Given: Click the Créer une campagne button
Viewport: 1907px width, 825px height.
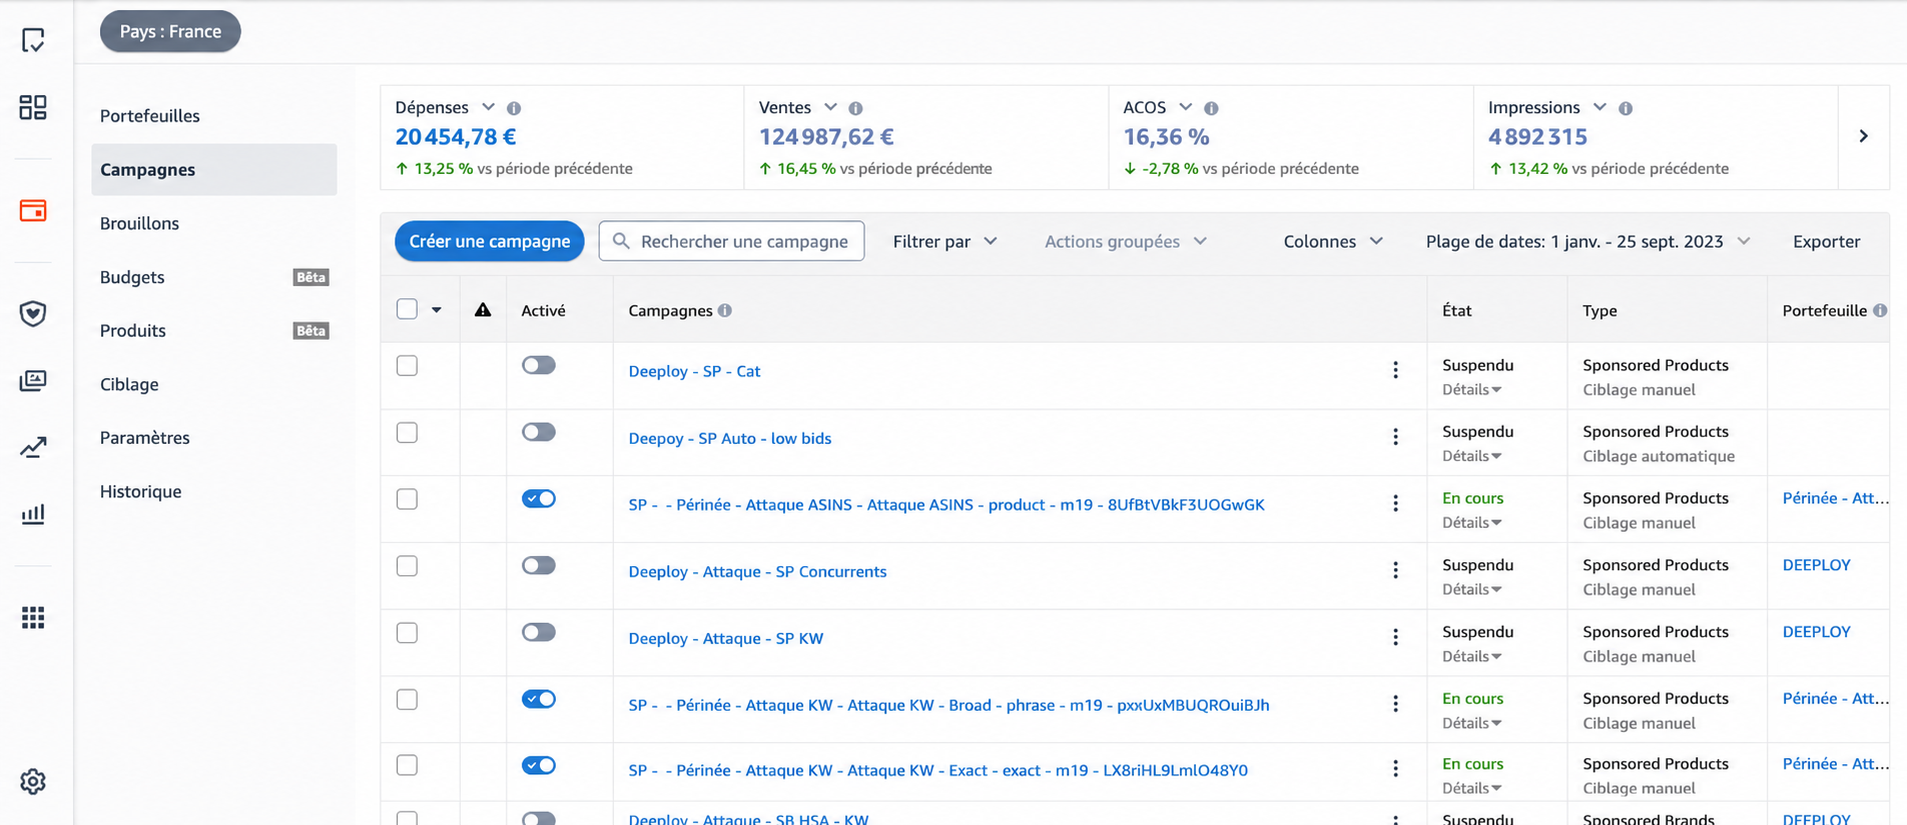Looking at the screenshot, I should 489,241.
